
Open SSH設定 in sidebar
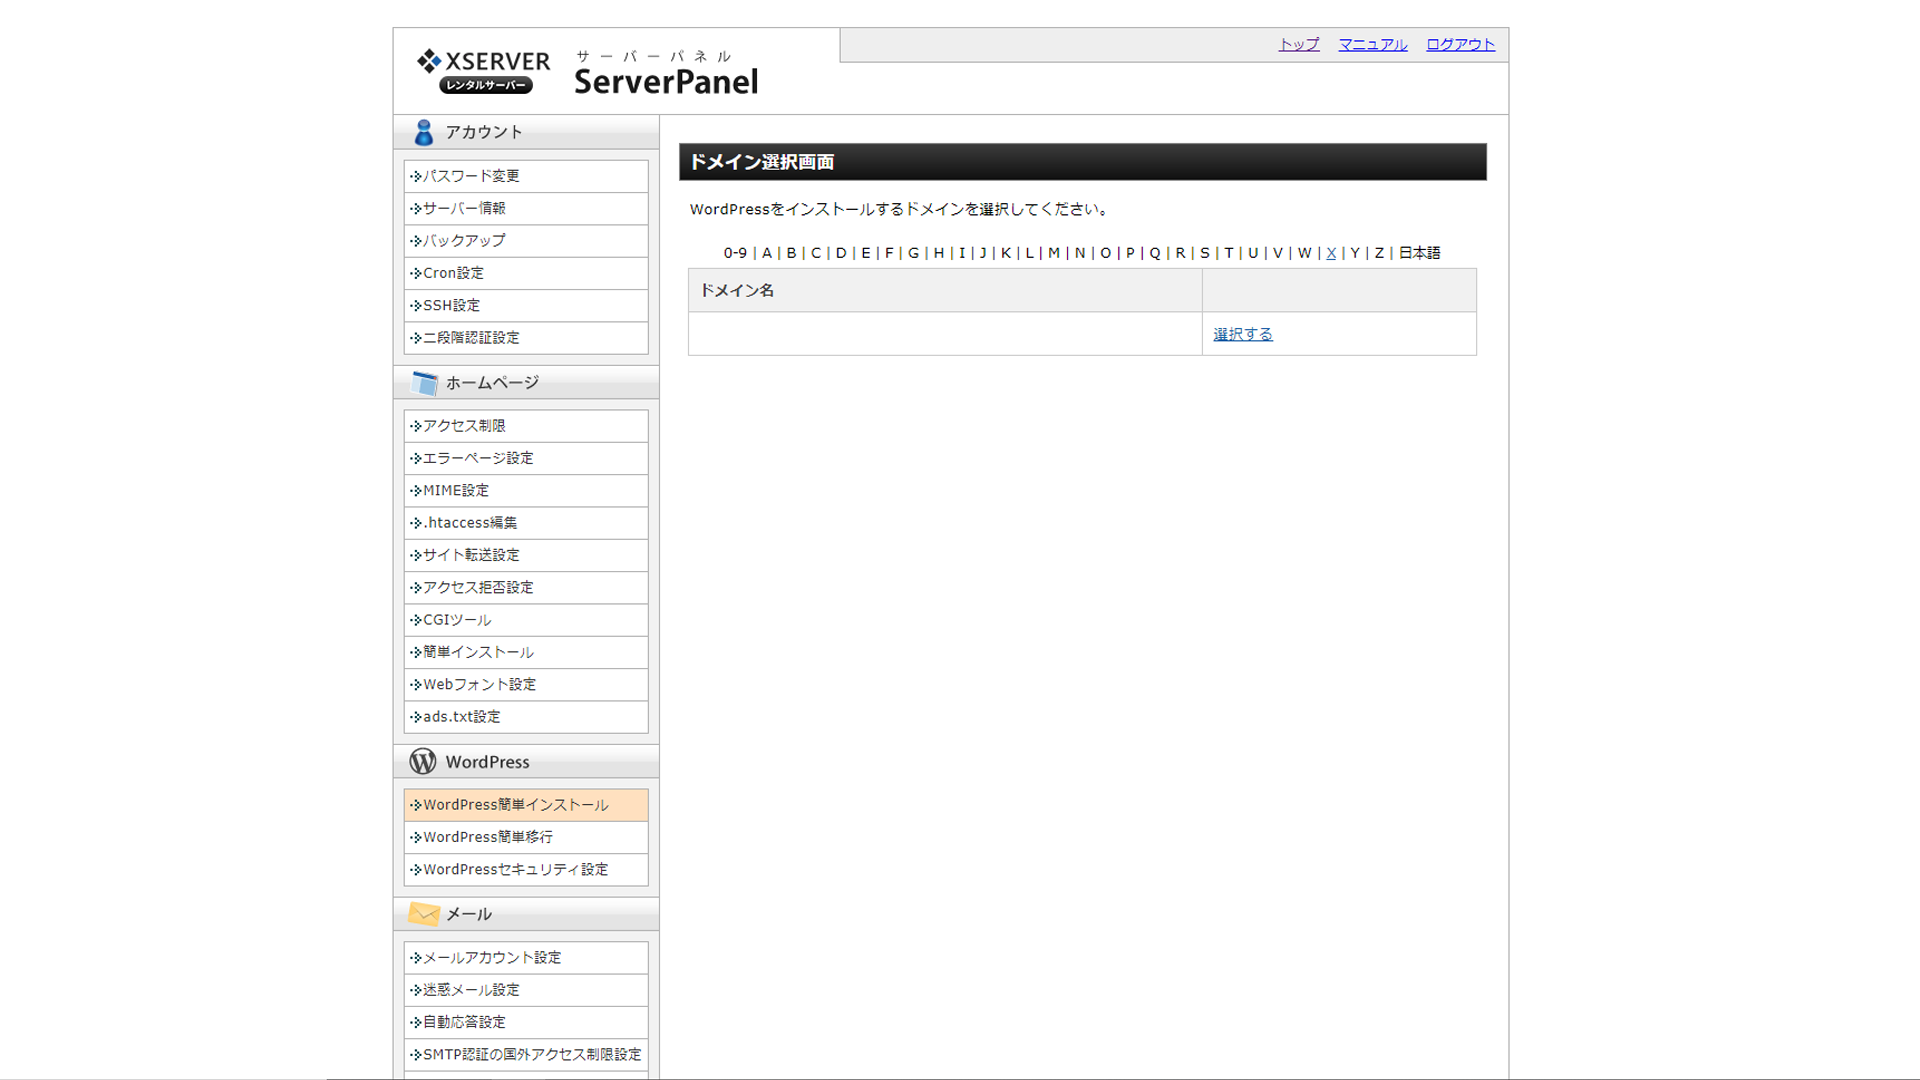451,305
